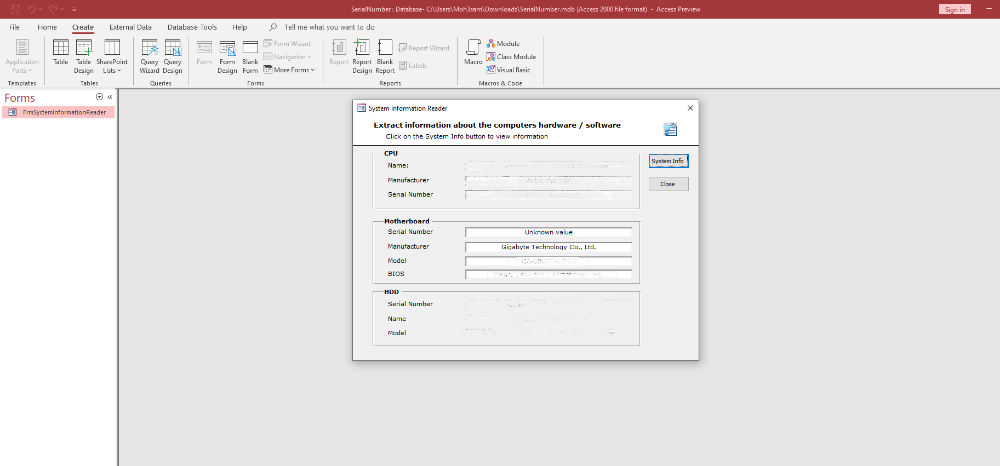The width and height of the screenshot is (1000, 466).
Task: Select FrmSystemInformationReader in the navigation pane
Action: pos(58,112)
